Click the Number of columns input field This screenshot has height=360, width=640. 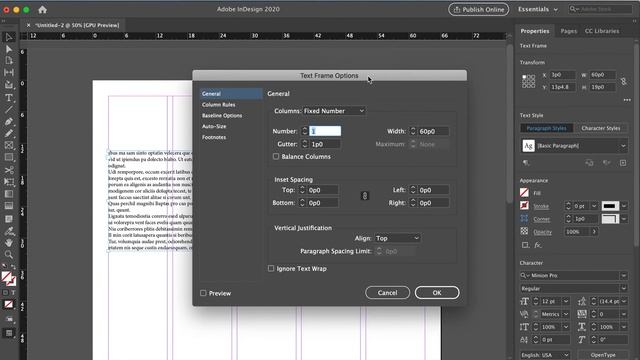pyautogui.click(x=325, y=131)
